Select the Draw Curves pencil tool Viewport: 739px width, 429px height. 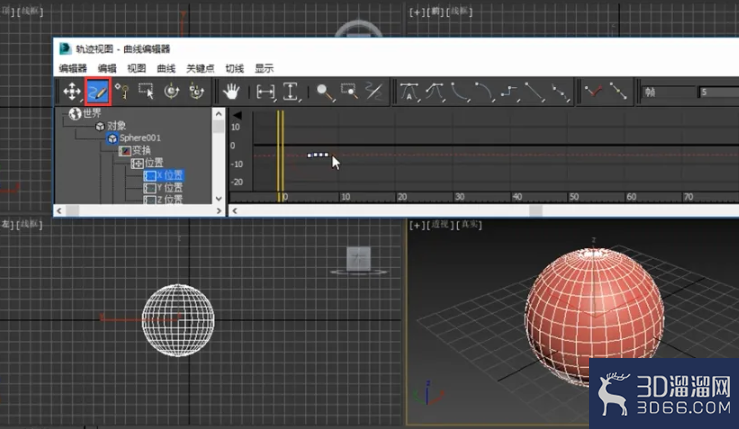98,91
